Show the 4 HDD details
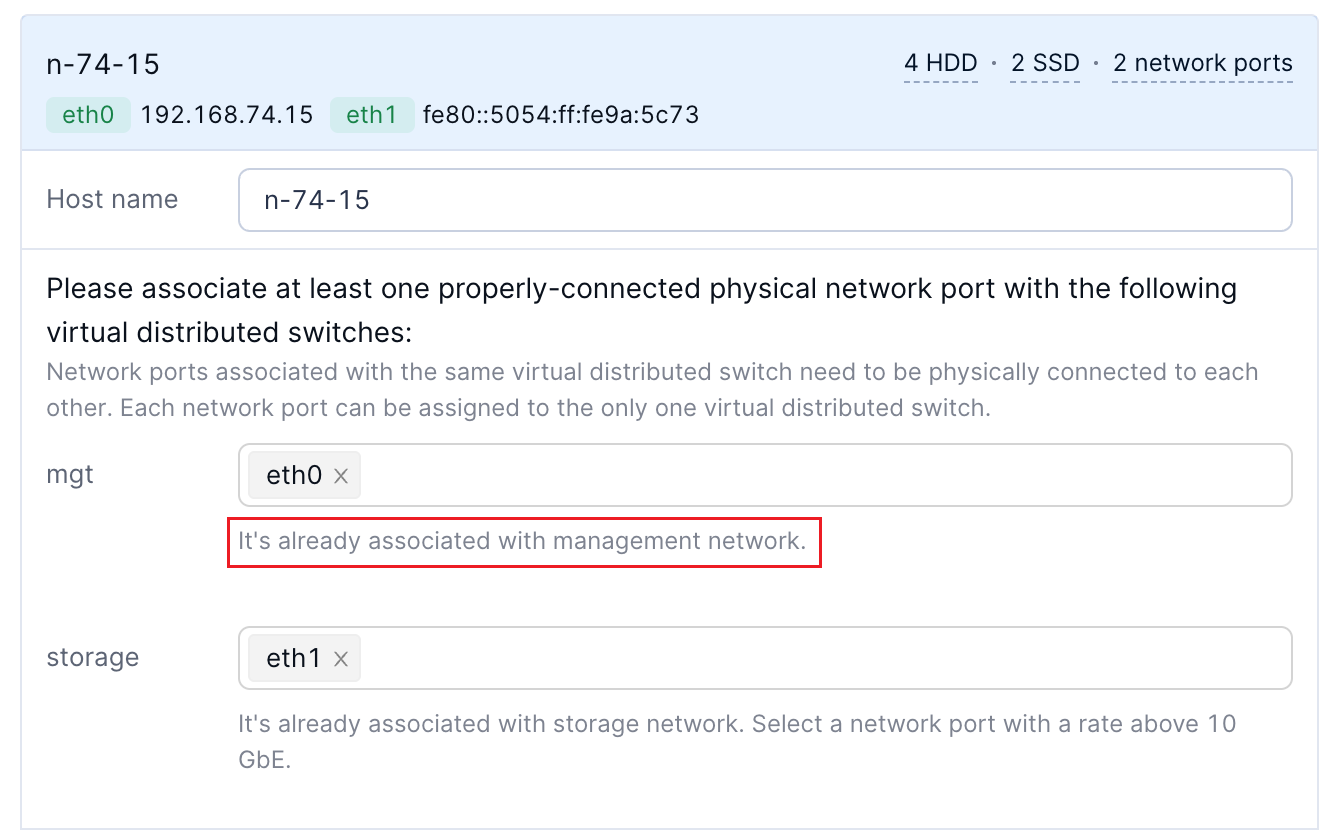Viewport: 1336px width, 830px height. (940, 64)
